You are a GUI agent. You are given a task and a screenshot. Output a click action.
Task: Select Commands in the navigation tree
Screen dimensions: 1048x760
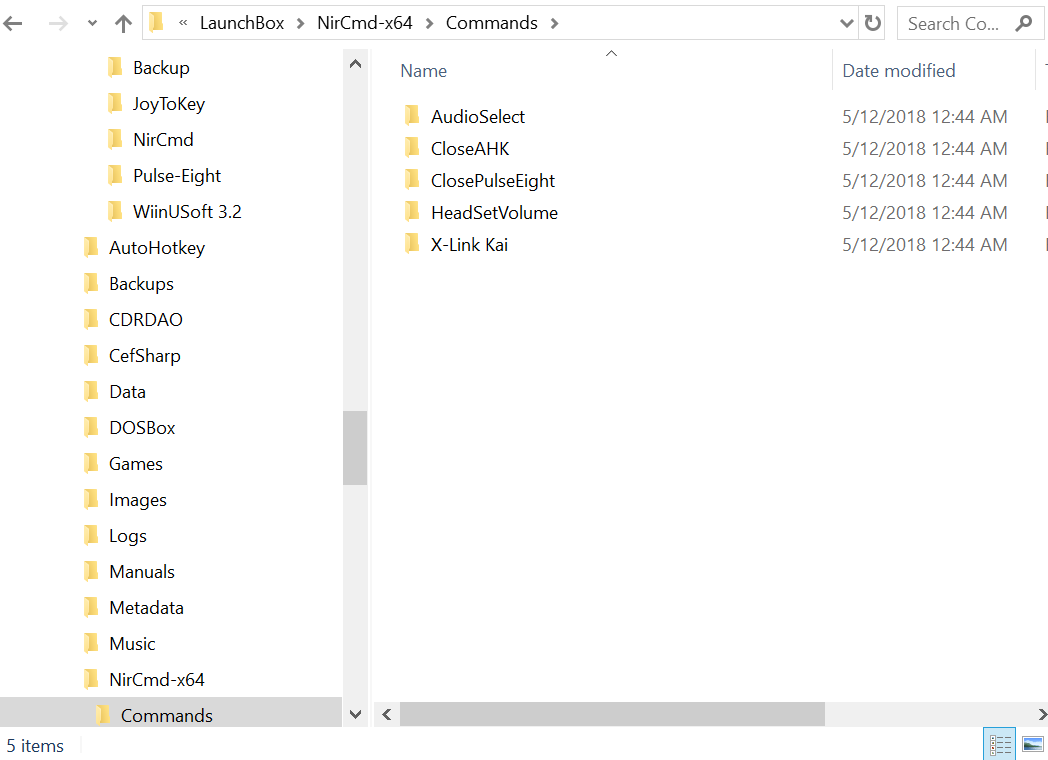tap(166, 717)
